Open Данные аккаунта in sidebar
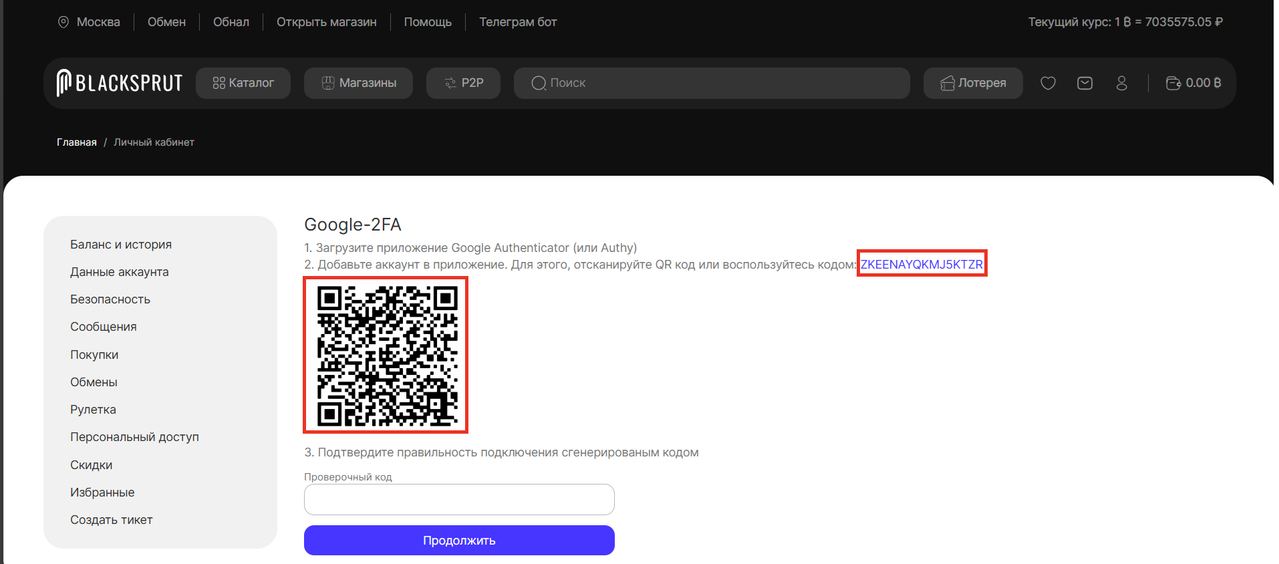The width and height of the screenshot is (1279, 564). pyautogui.click(x=119, y=272)
